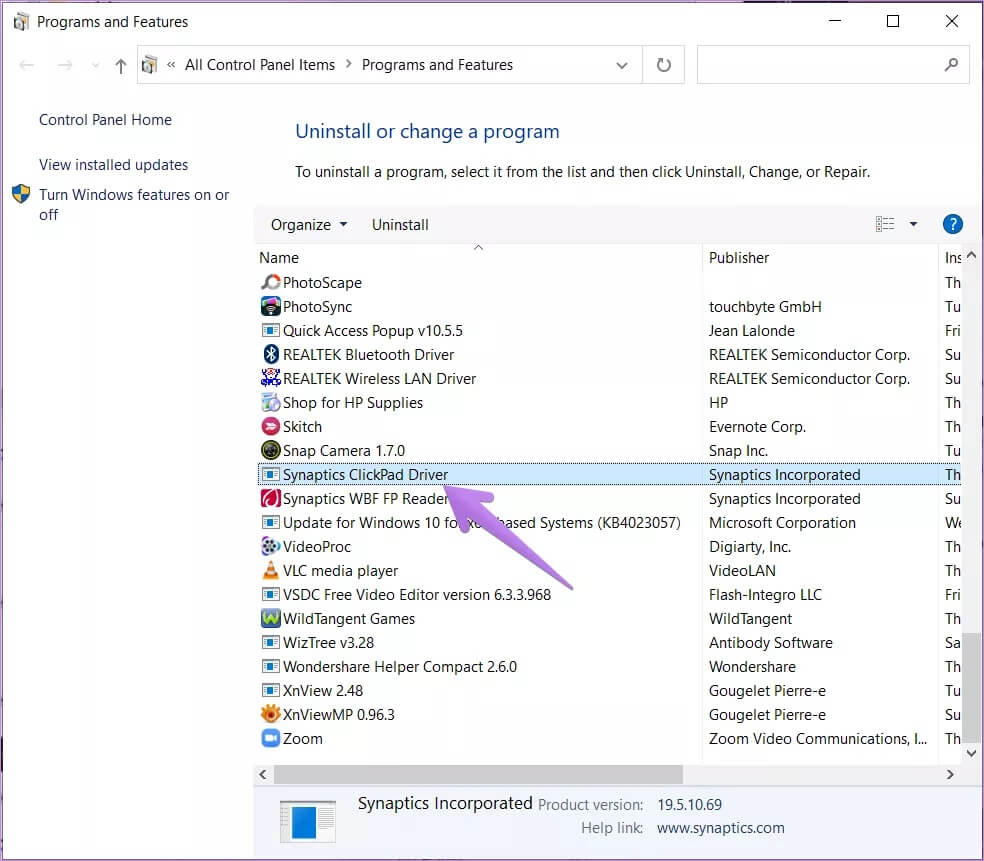The image size is (984, 861).
Task: Sort by the Publisher column header
Action: pos(820,258)
